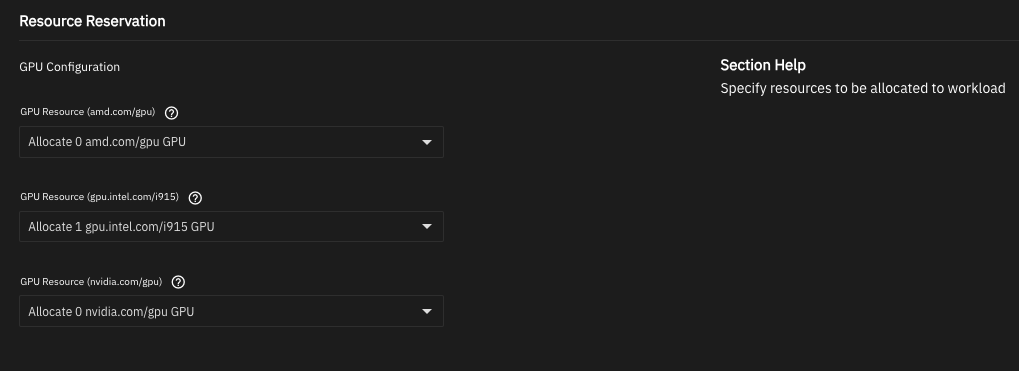Open help tooltip for amd.com/gpu resource
The height and width of the screenshot is (371, 1019).
coord(172,113)
